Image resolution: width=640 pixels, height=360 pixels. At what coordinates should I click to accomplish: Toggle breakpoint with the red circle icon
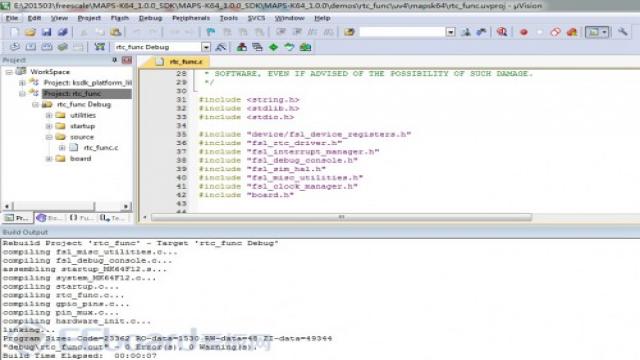[x=523, y=32]
